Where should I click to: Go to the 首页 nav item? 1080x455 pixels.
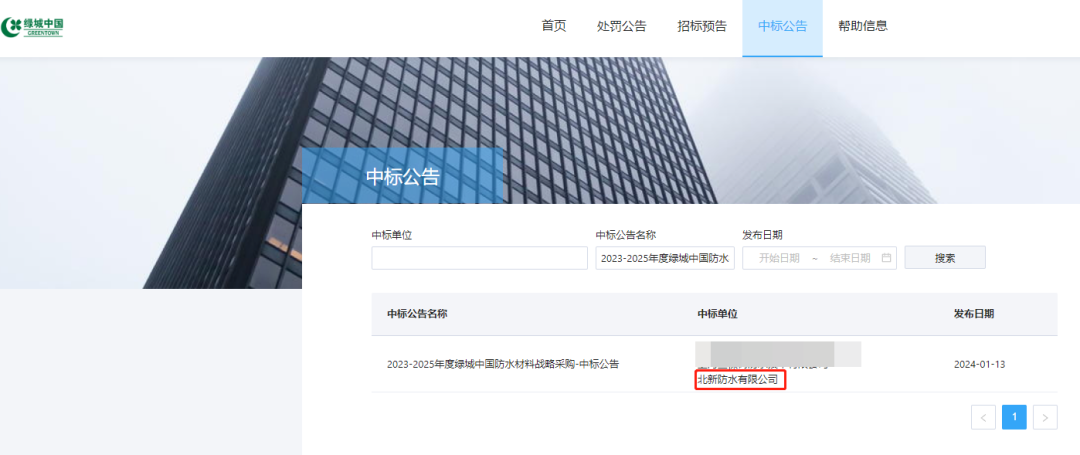pyautogui.click(x=554, y=26)
